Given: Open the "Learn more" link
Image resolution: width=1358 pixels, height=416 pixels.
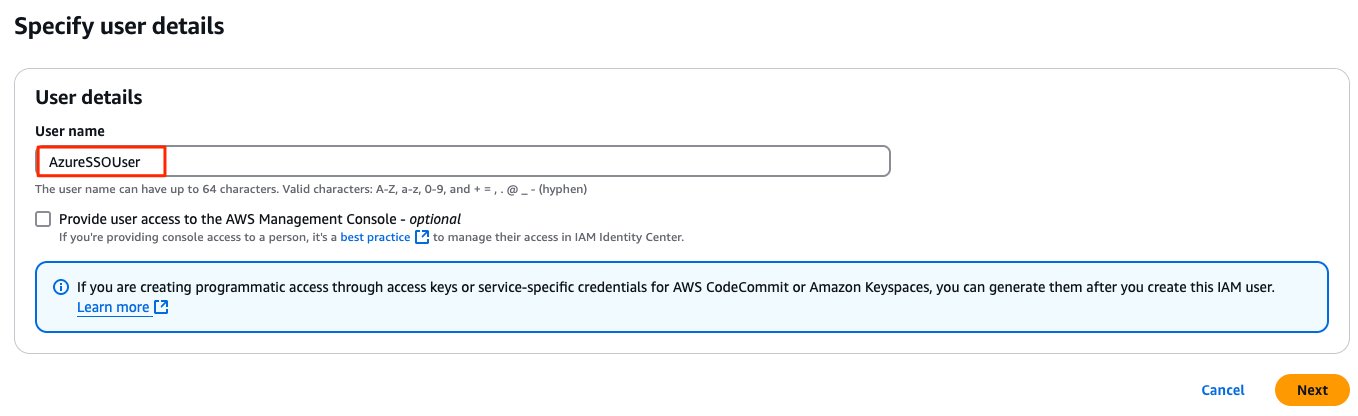Looking at the screenshot, I should pyautogui.click(x=113, y=307).
